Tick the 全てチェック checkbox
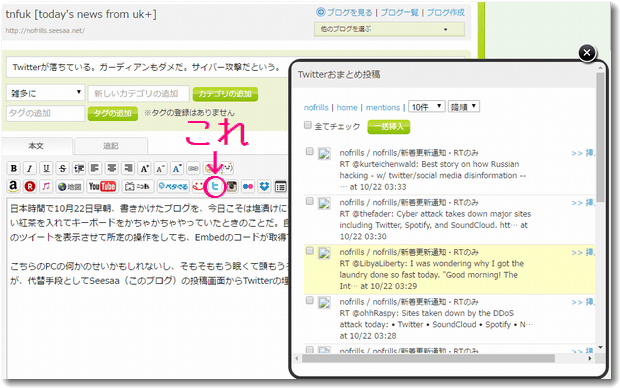 click(308, 125)
